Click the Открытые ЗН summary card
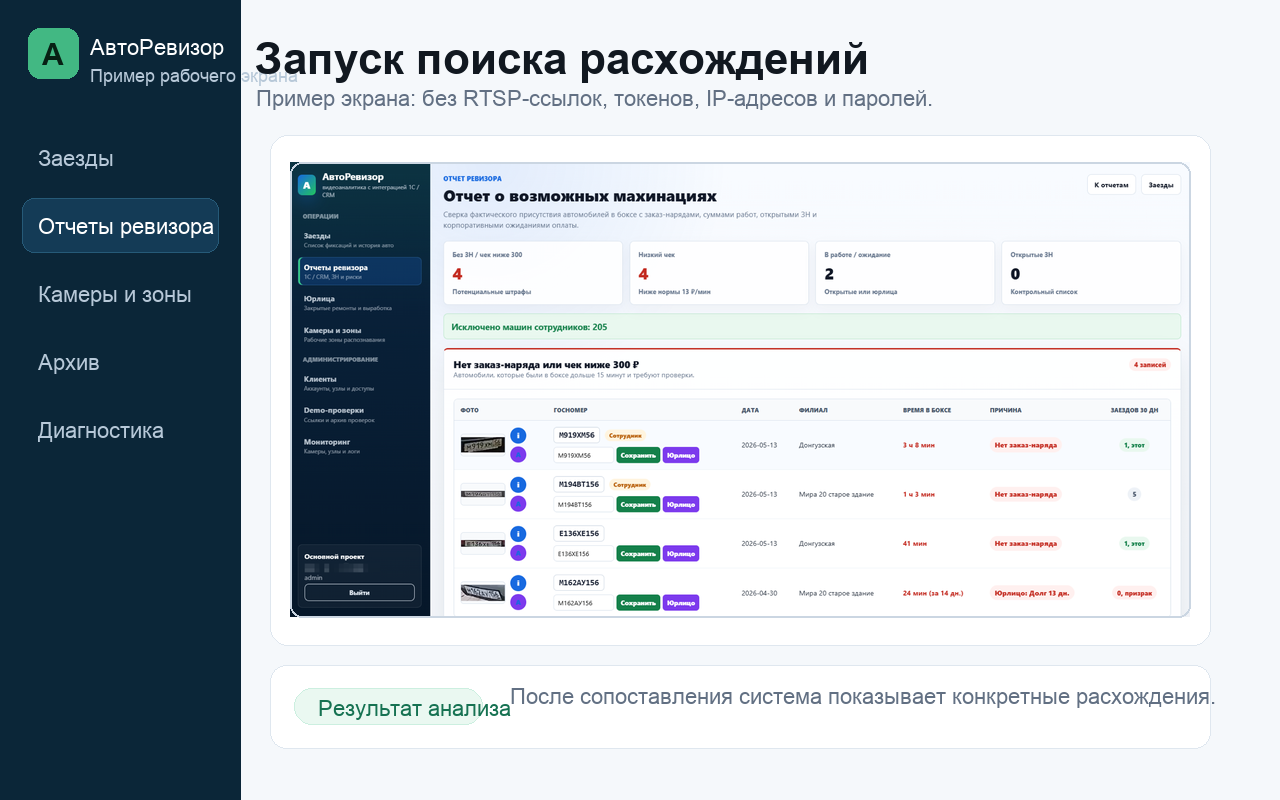 (1091, 273)
